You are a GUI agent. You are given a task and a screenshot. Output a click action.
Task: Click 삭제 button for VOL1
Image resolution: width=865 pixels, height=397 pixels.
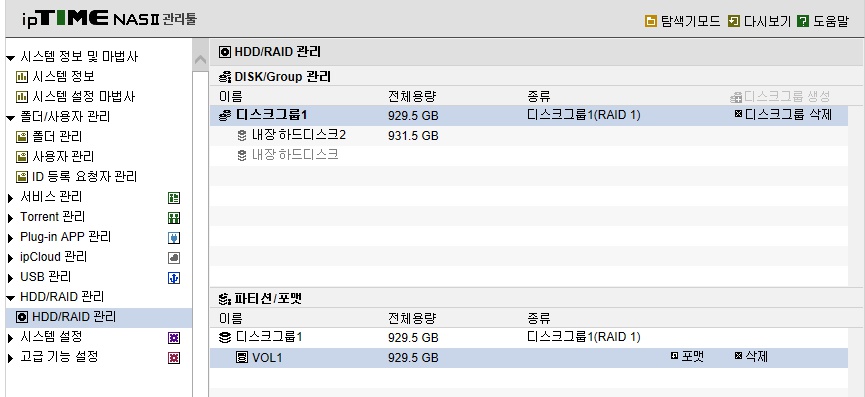[751, 357]
